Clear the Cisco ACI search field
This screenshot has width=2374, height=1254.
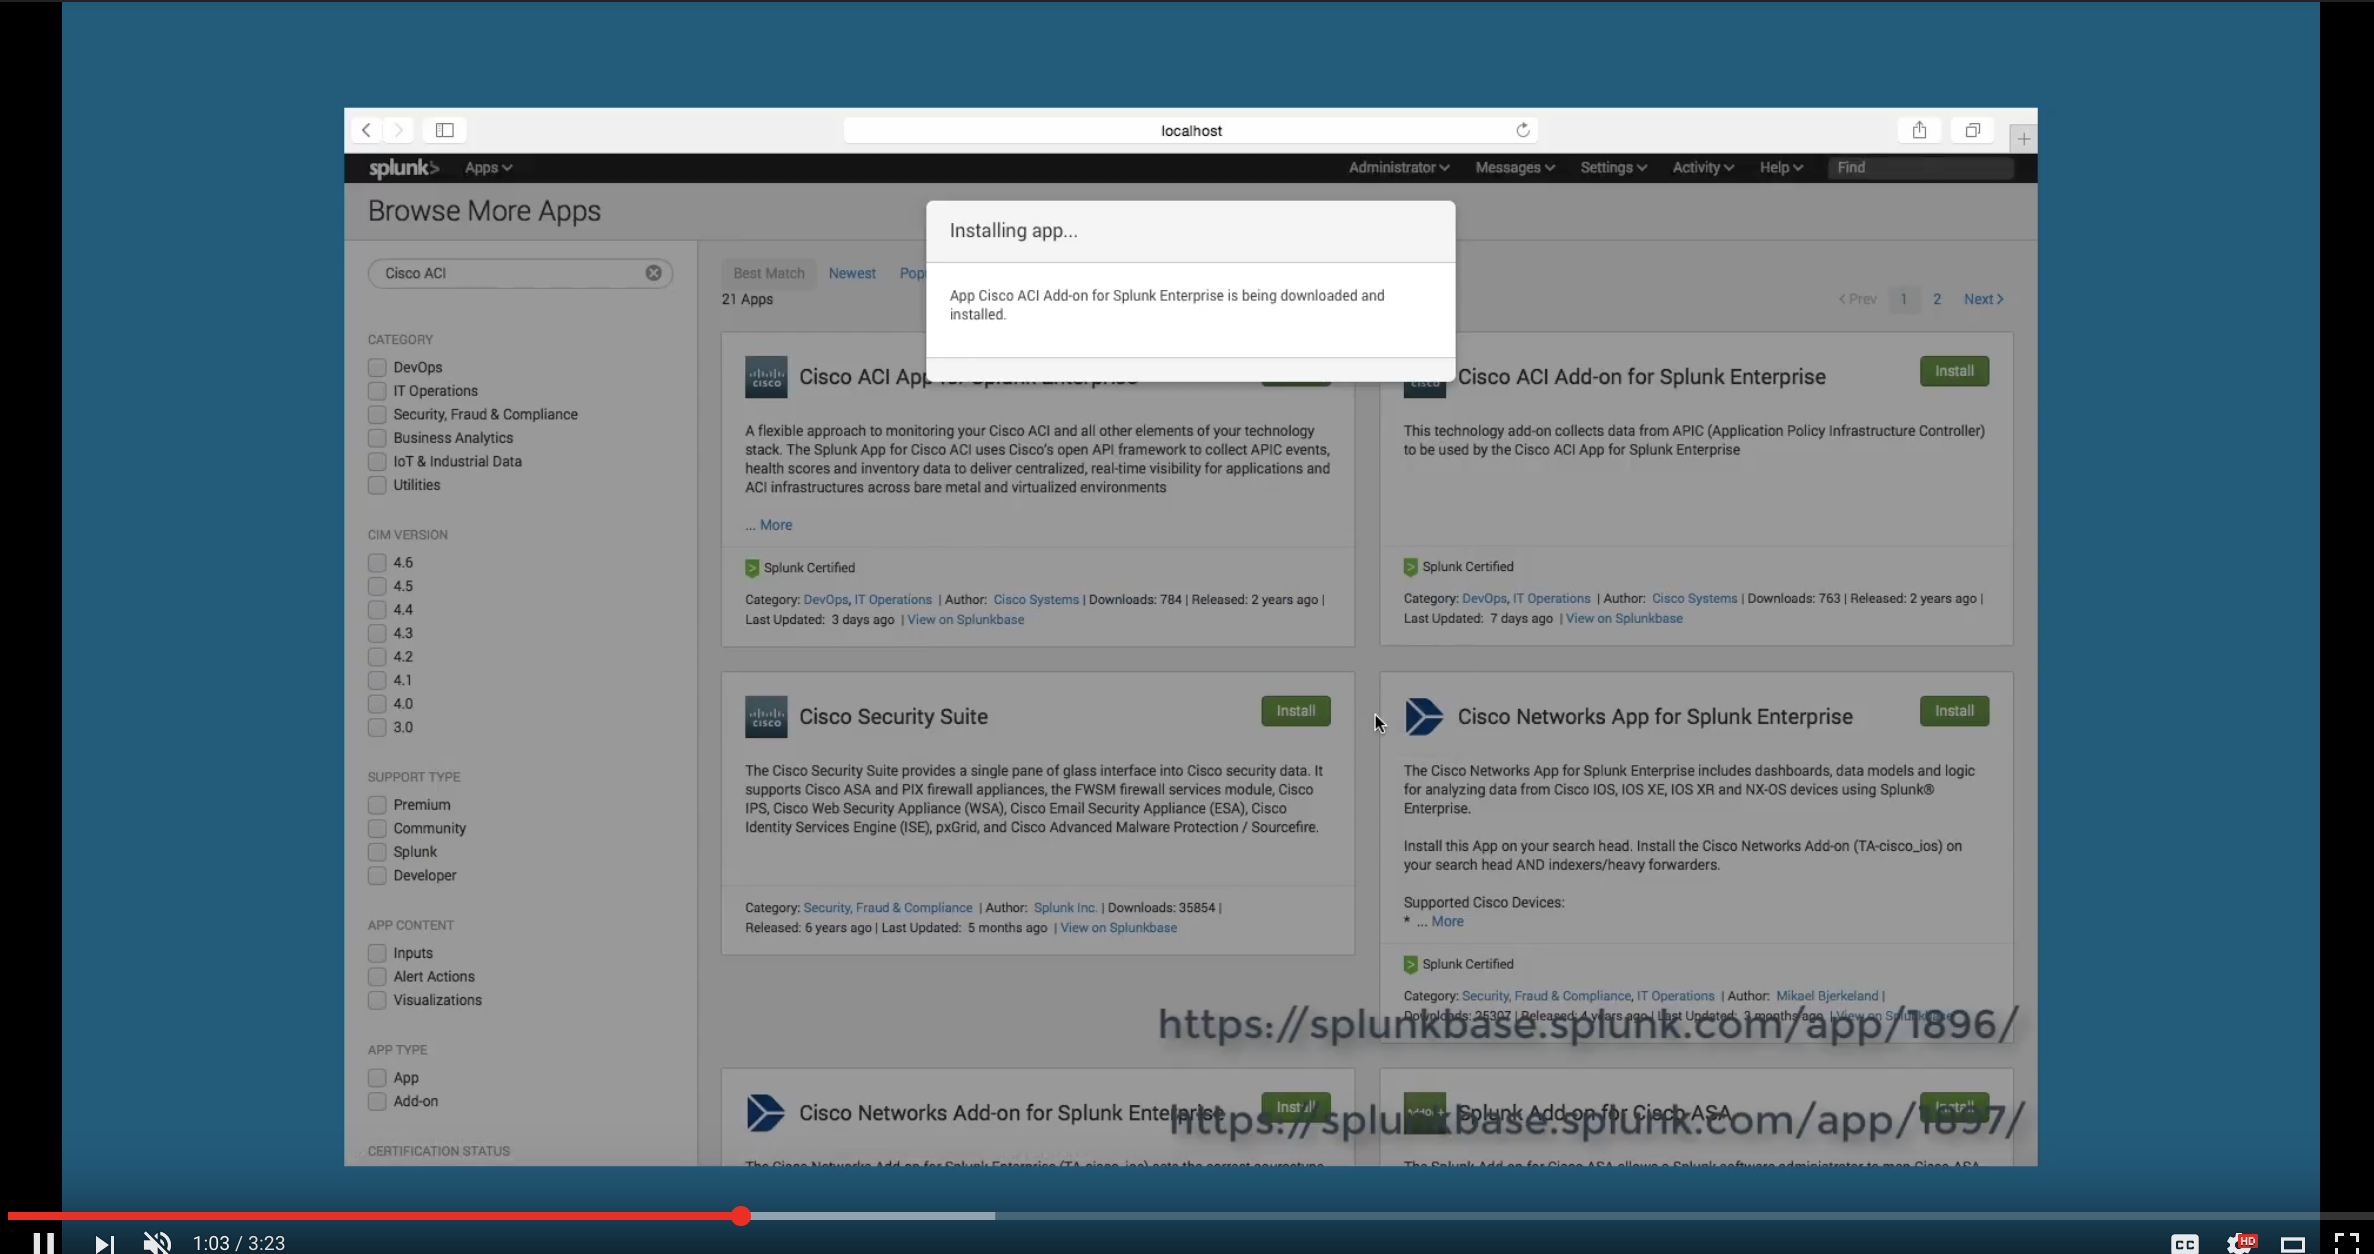pyautogui.click(x=653, y=273)
